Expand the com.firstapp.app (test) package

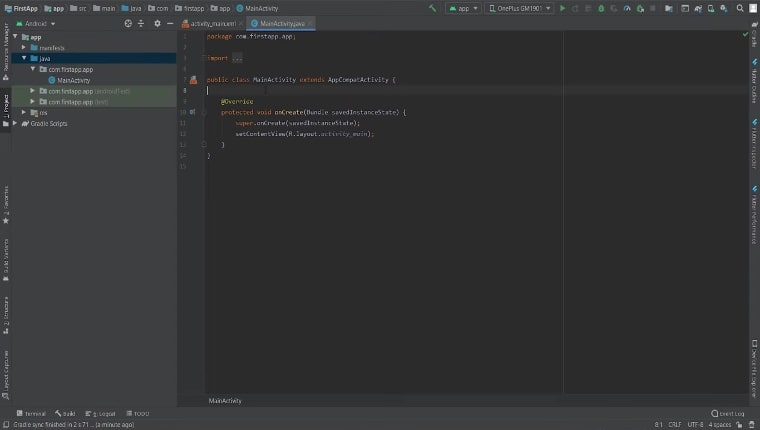click(x=32, y=101)
